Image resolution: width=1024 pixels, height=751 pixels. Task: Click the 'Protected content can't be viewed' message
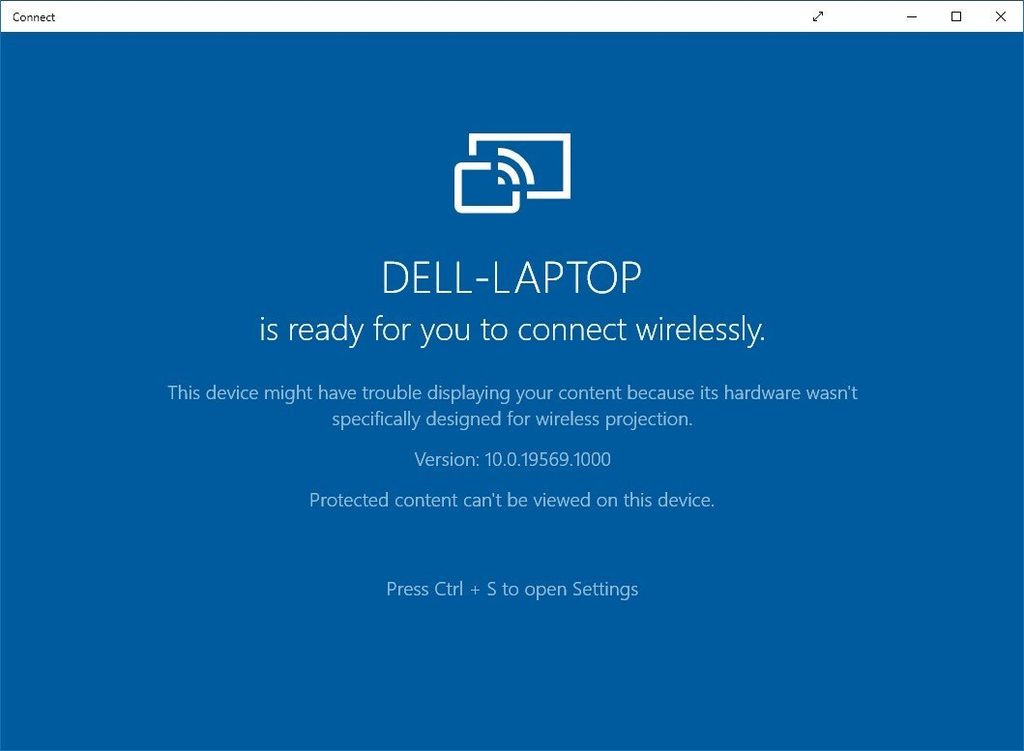(512, 500)
